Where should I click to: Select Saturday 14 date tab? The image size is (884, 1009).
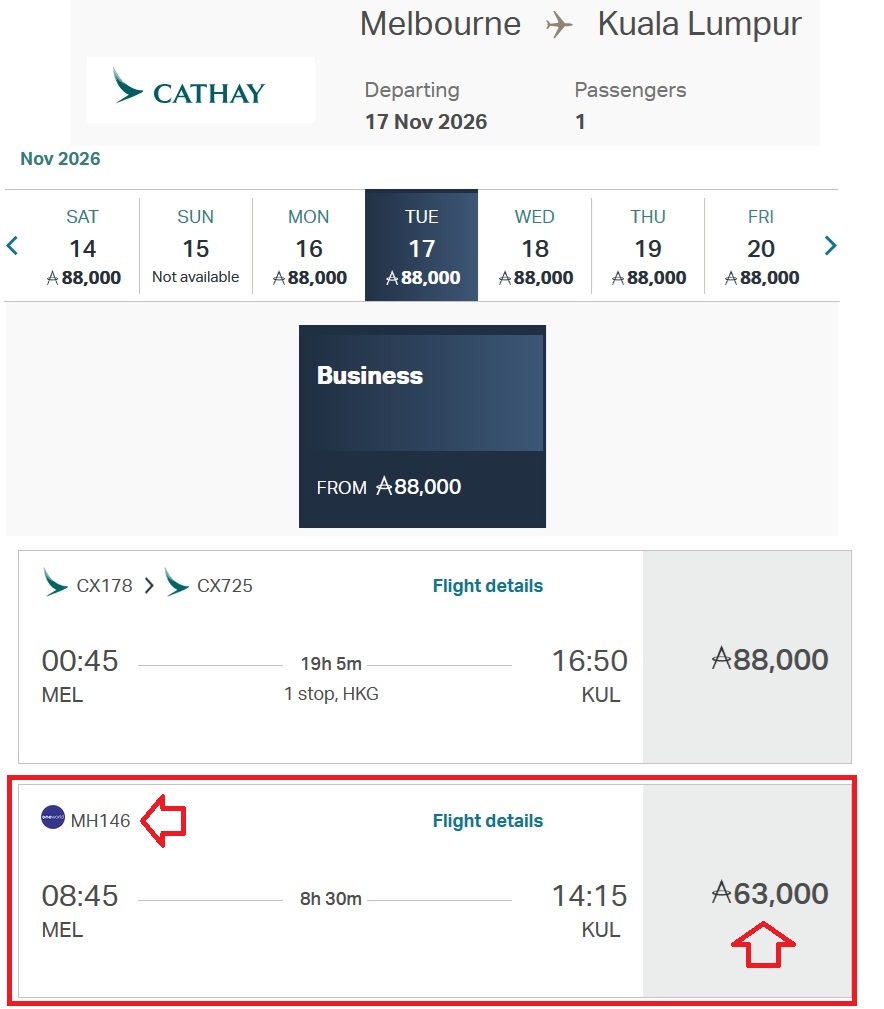pos(82,246)
